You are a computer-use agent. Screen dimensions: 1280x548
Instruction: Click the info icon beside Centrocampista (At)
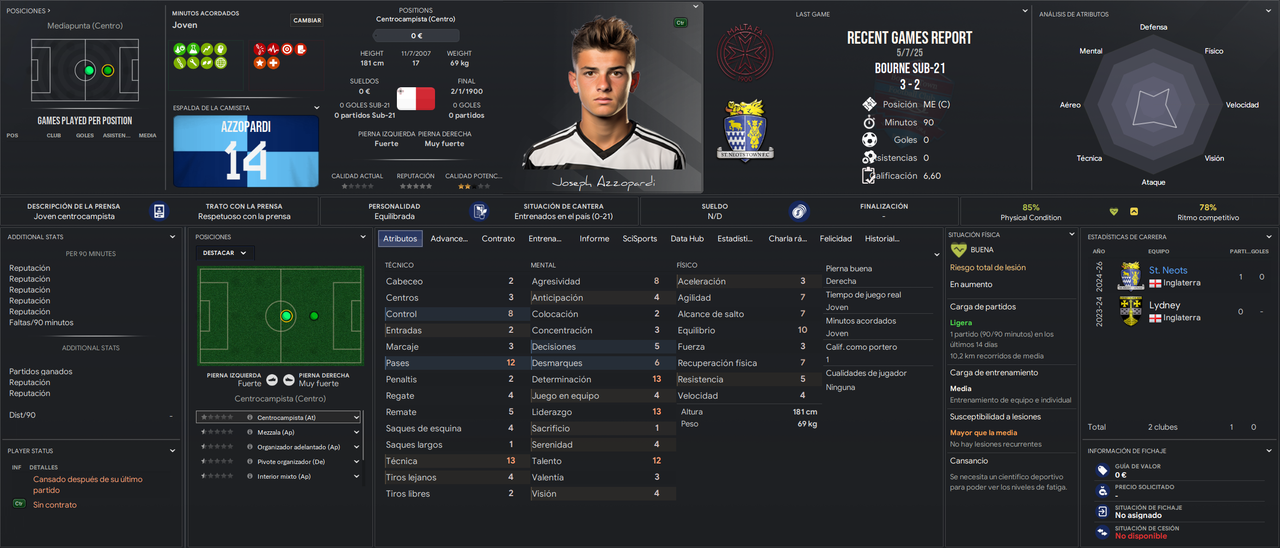tap(249, 417)
